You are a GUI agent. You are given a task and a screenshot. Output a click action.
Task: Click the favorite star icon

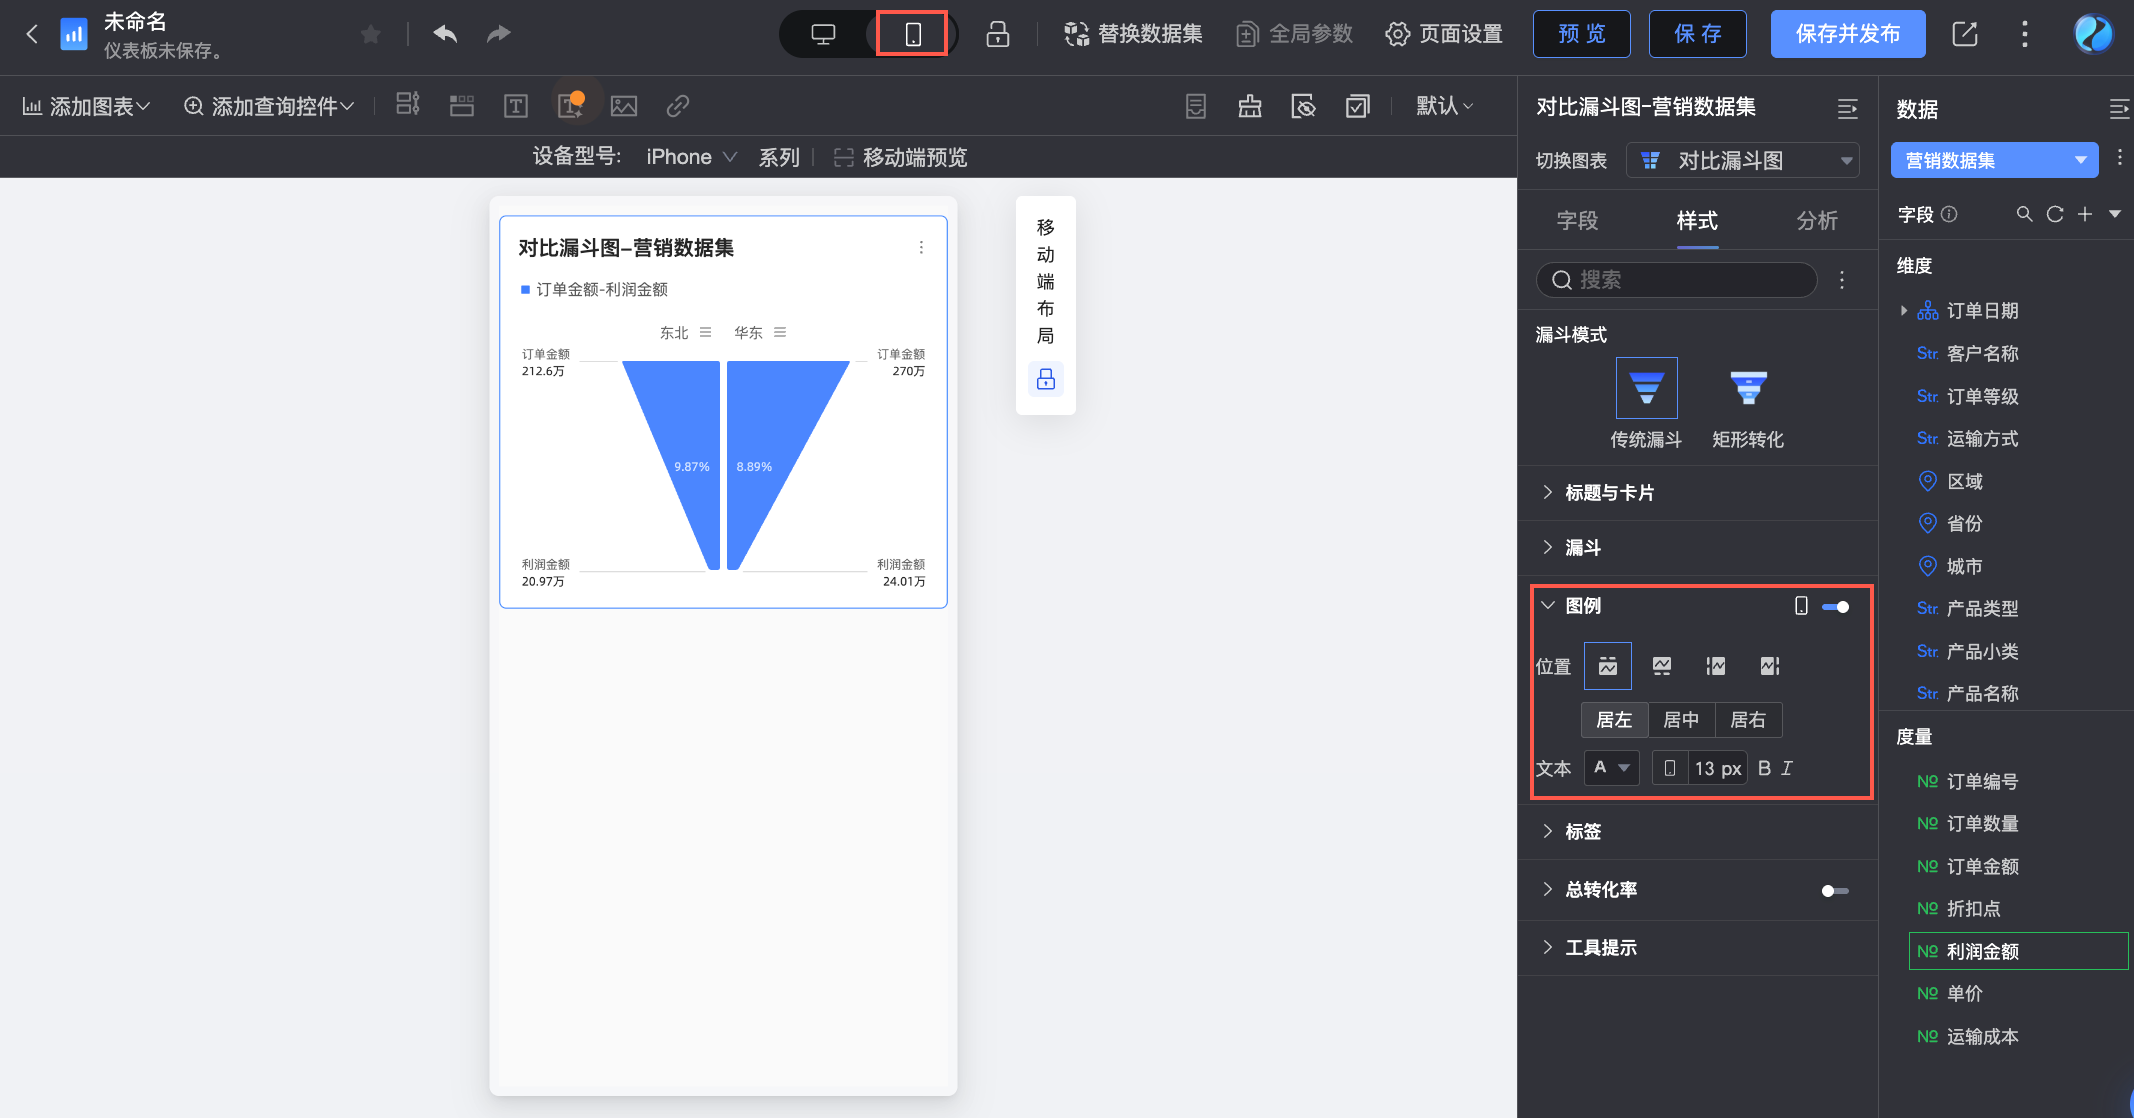pos(371,35)
